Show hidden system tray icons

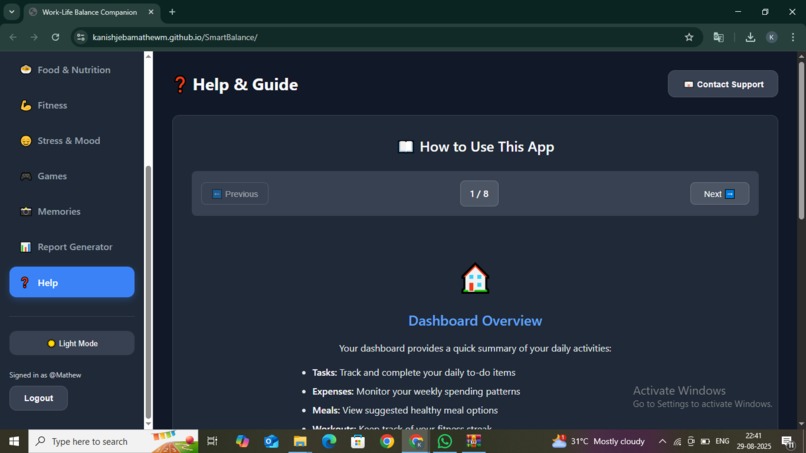click(663, 441)
